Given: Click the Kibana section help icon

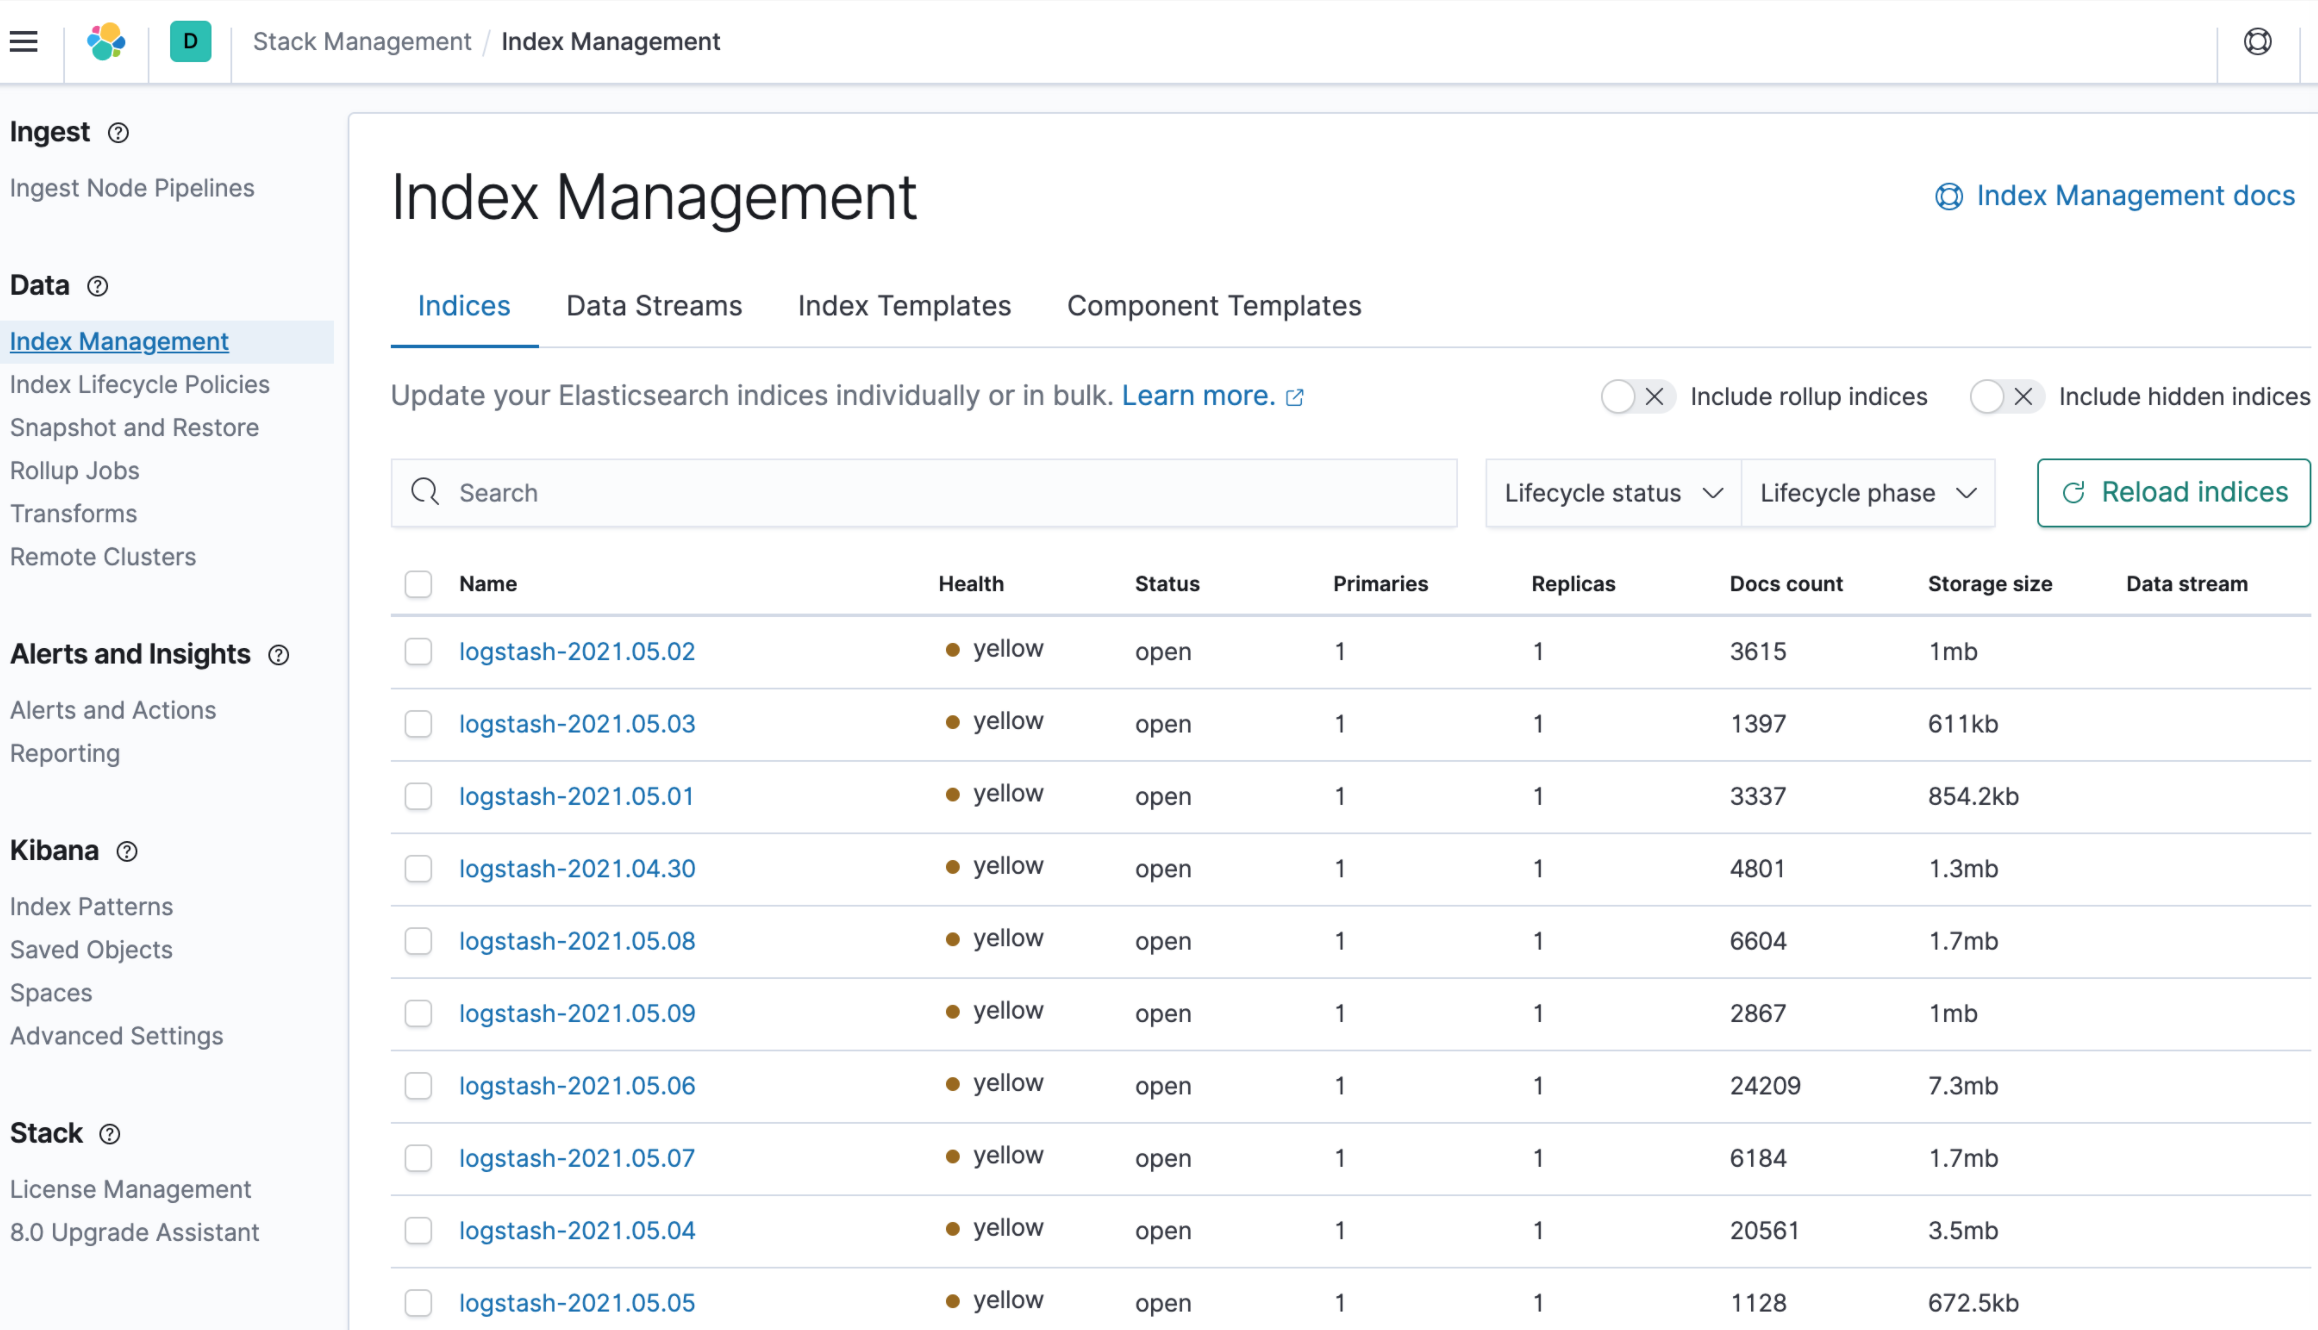Looking at the screenshot, I should 127,851.
